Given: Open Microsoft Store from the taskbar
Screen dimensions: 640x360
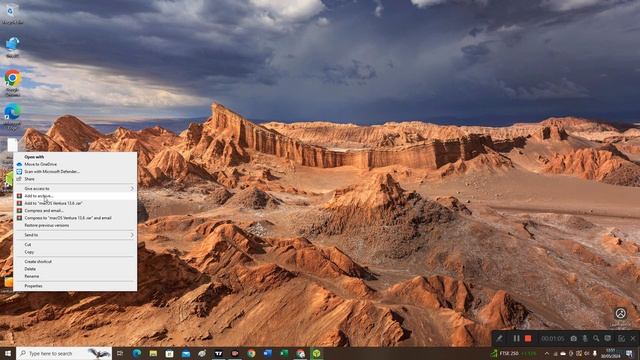Looking at the screenshot, I should (x=169, y=353).
